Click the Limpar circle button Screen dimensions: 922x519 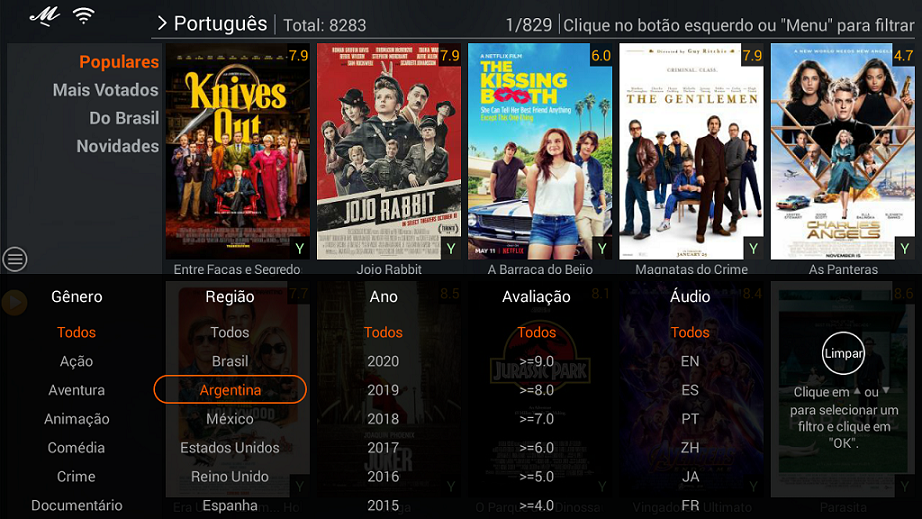pyautogui.click(x=843, y=353)
